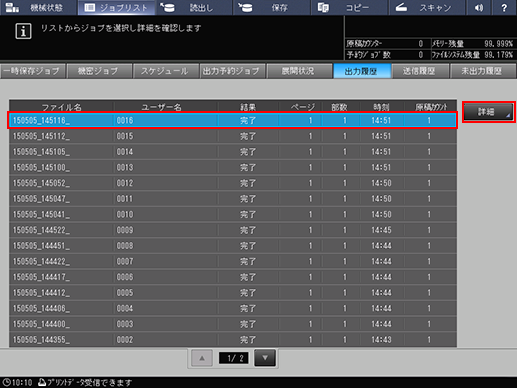Screen dimensions: 517x388
Task: Click the ファイルシステム残量 99.179% readout
Action: point(473,55)
